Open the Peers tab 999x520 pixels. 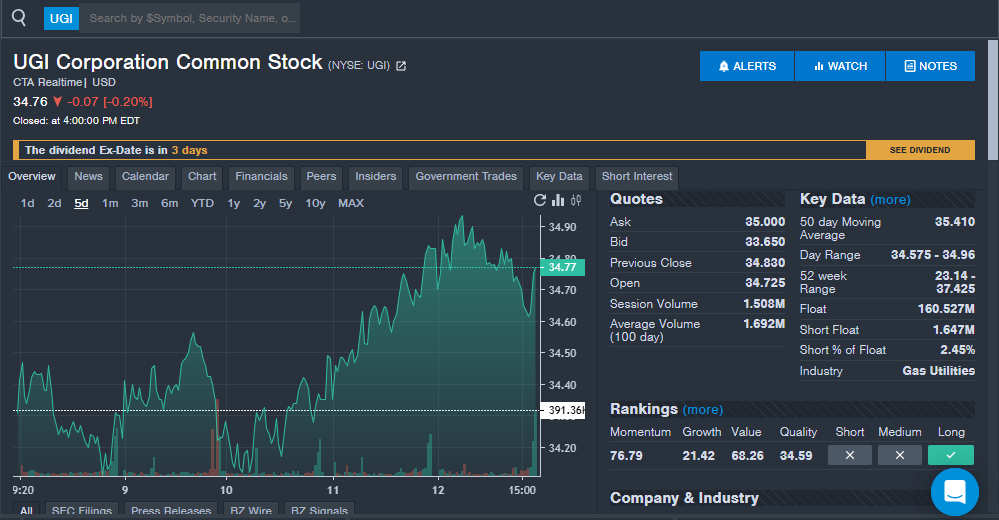point(321,177)
